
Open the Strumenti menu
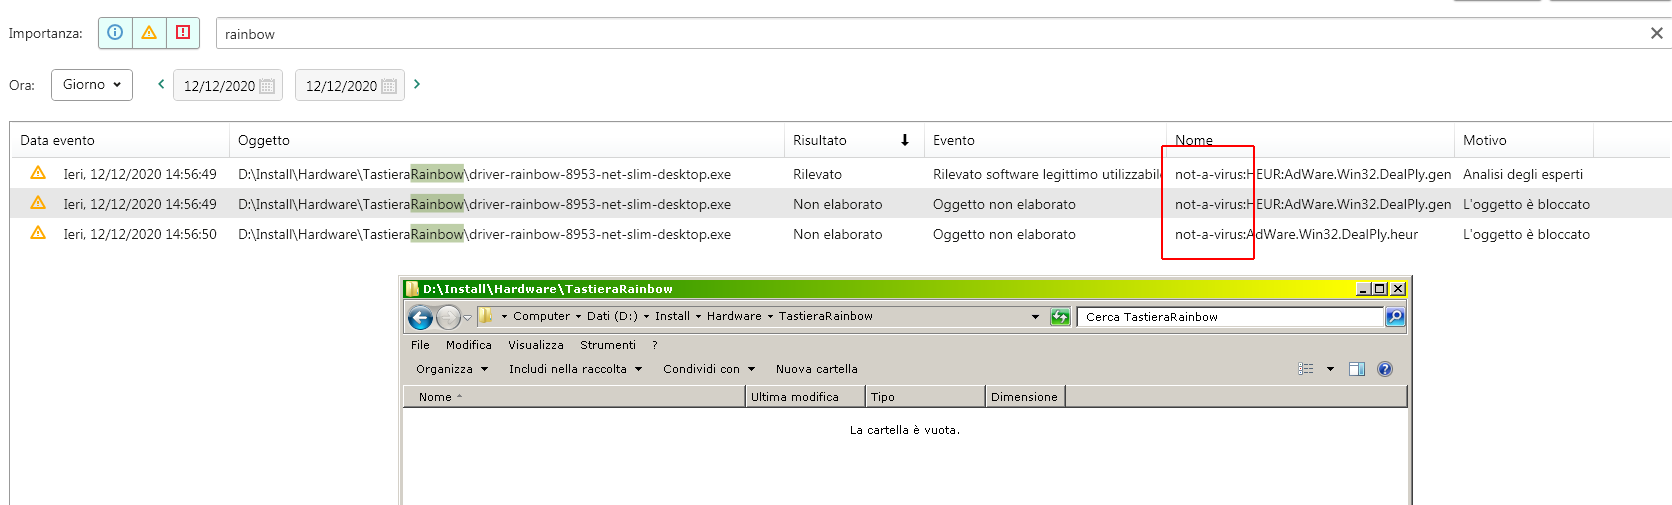tap(607, 345)
